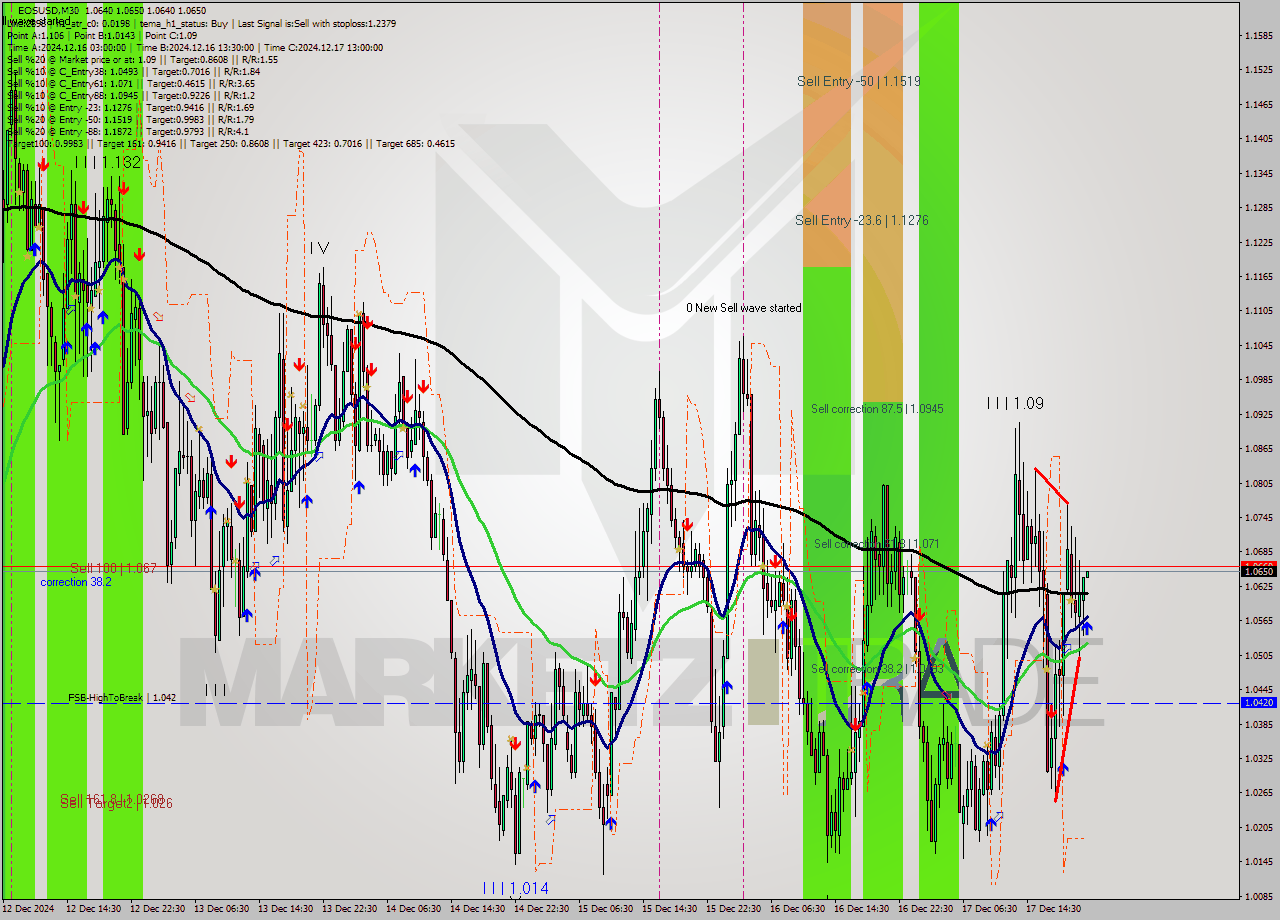
Task: Click the 1.1585 price axis label
Action: (x=1258, y=36)
